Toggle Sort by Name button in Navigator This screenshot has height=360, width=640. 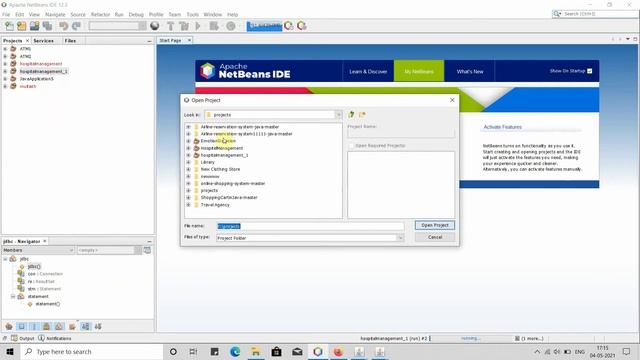click(85, 327)
